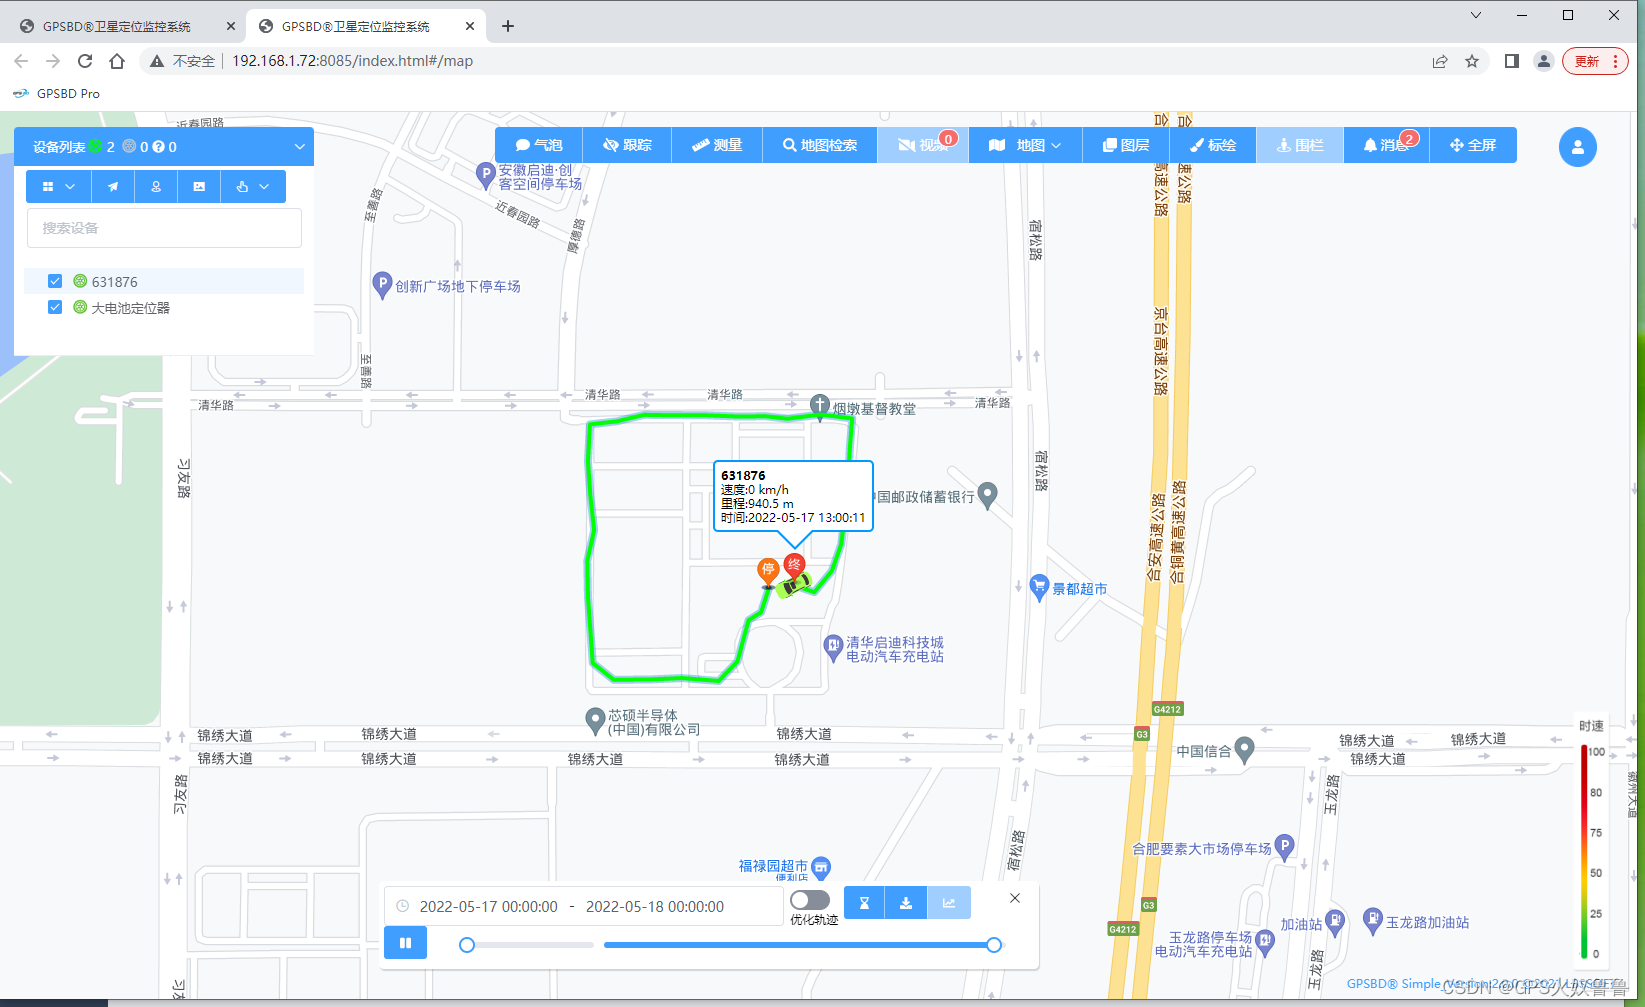Click the playback speed slider handle
Viewport: 1645px width, 1007px height.
coord(467,945)
